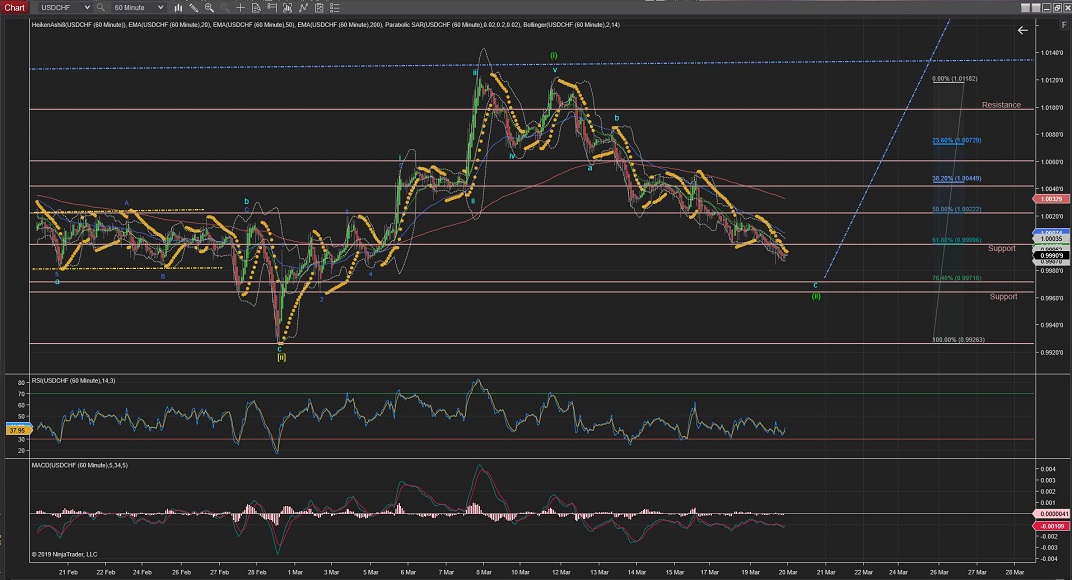Click the F button on the price axis

click(x=1063, y=25)
